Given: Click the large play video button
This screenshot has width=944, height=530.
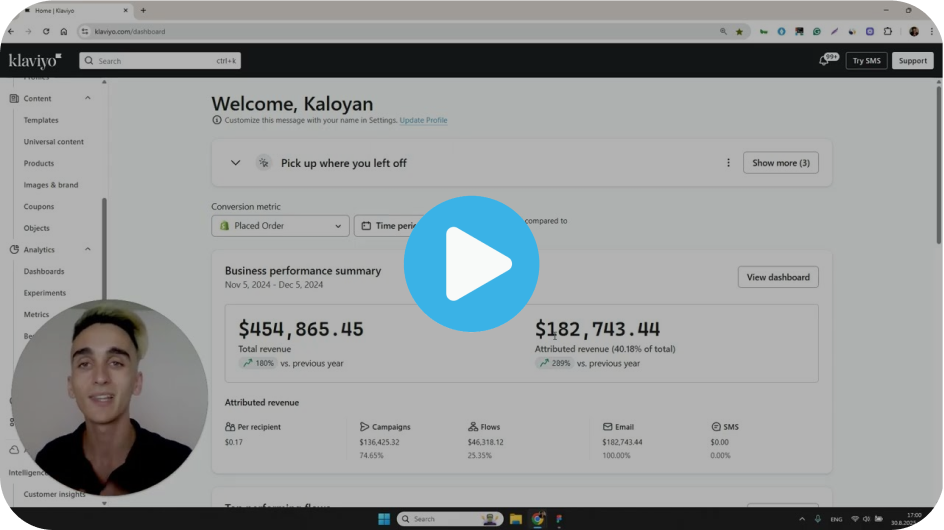Looking at the screenshot, I should point(471,264).
